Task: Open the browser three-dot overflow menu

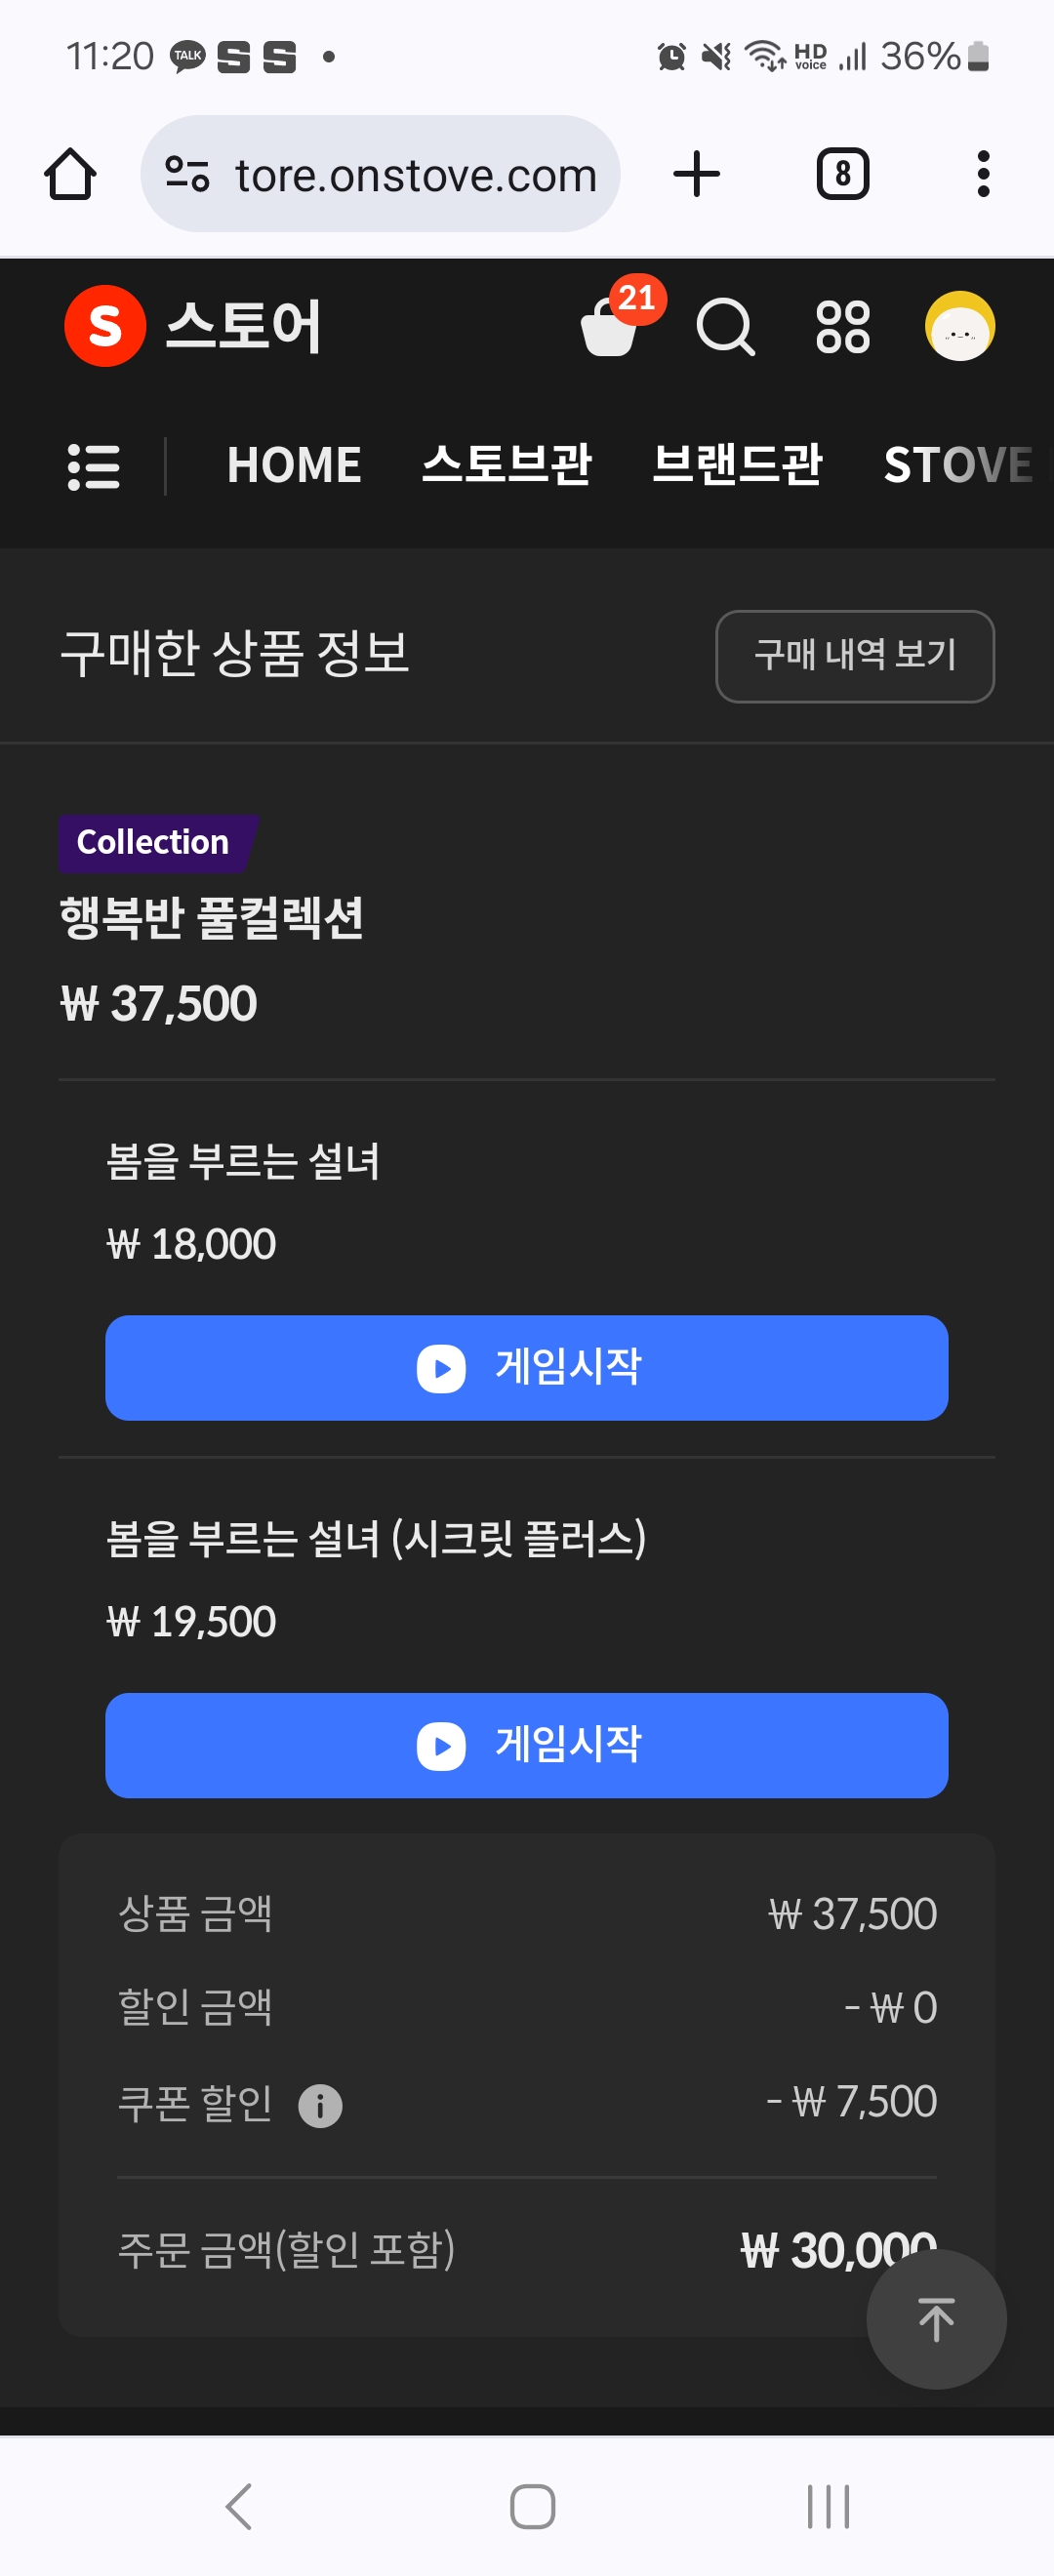Action: 983,174
